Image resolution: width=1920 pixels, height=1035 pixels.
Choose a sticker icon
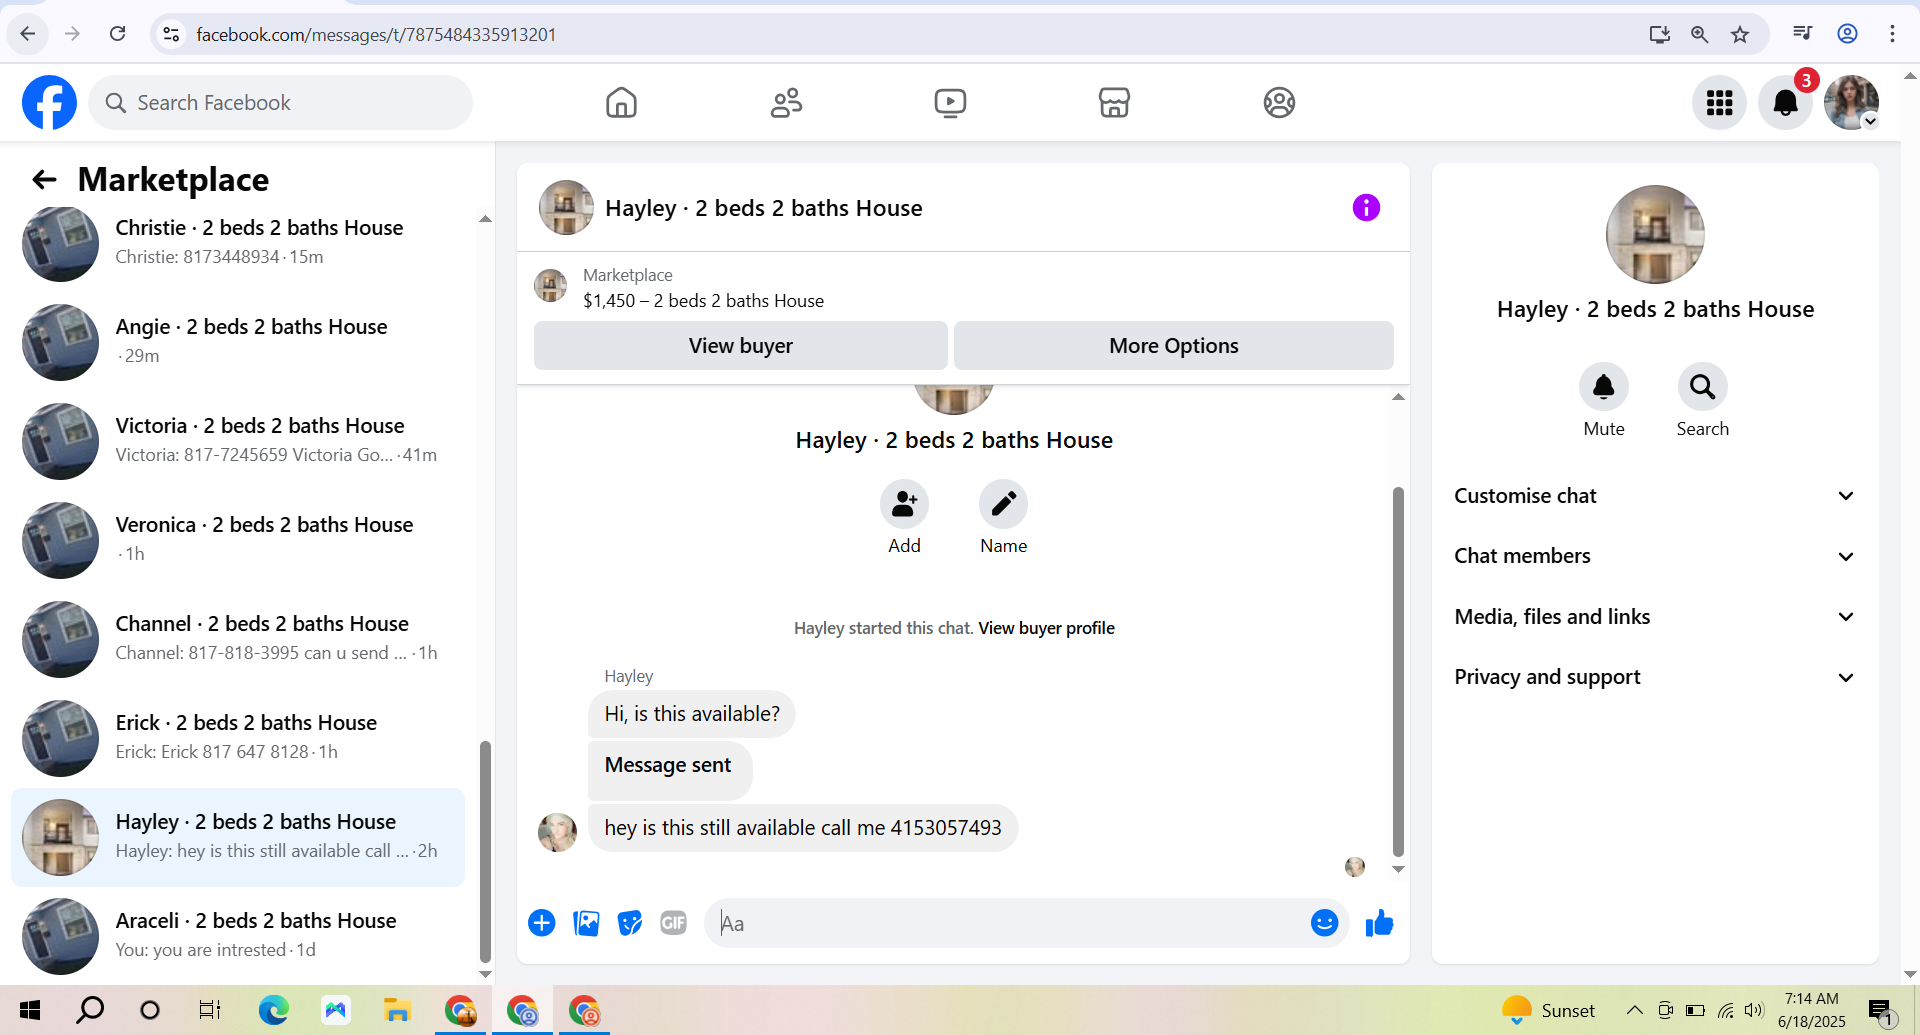coord(630,923)
